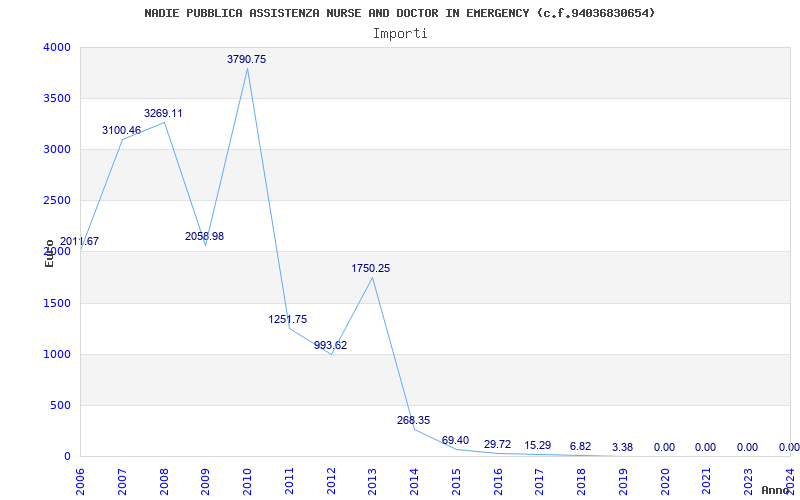Image resolution: width=800 pixels, height=500 pixels.
Task: Click the 2018 year axis label
Action: (x=581, y=480)
